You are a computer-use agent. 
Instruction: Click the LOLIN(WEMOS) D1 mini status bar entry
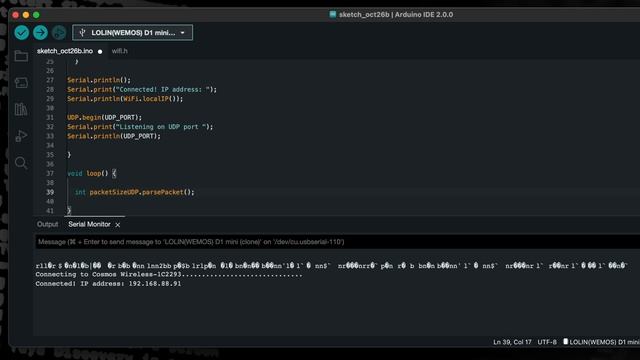tap(604, 342)
